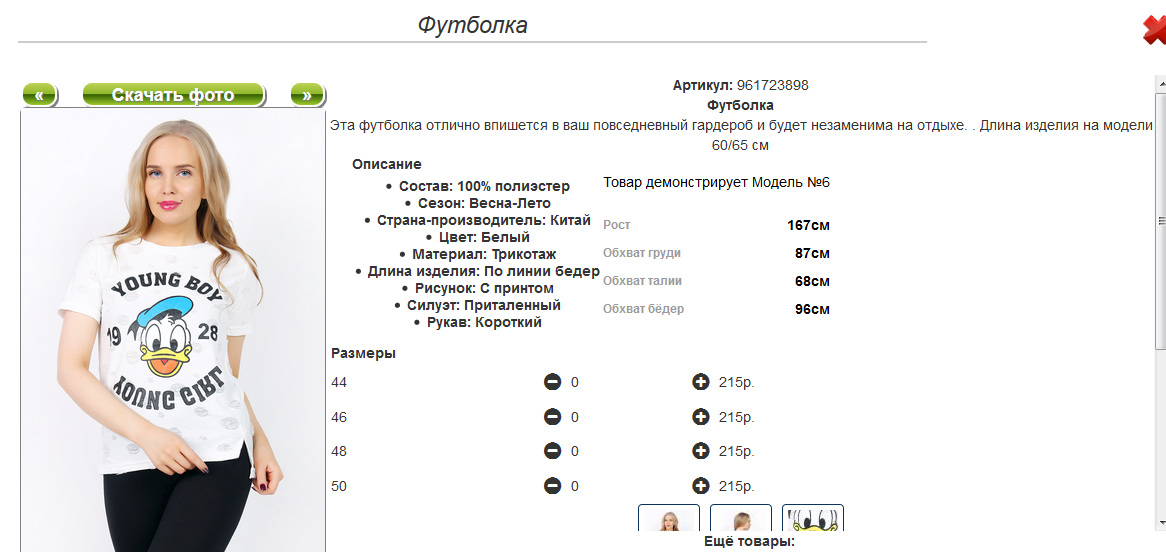This screenshot has width=1166, height=552.
Task: Decrease quantity for size 46
Action: (553, 417)
